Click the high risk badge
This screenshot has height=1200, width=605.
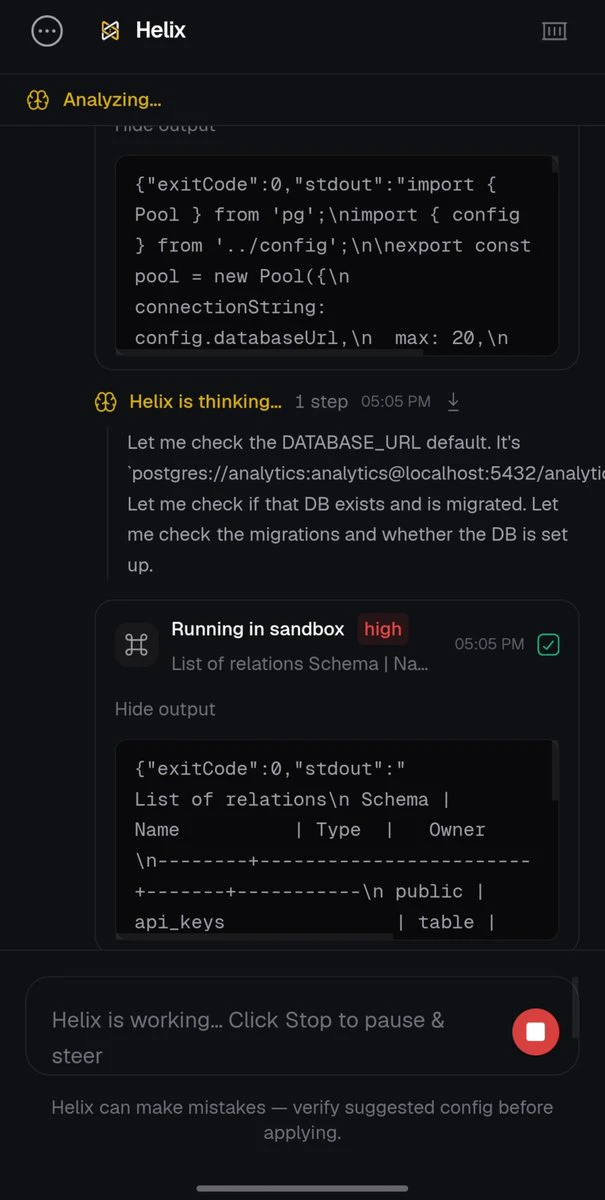click(383, 629)
